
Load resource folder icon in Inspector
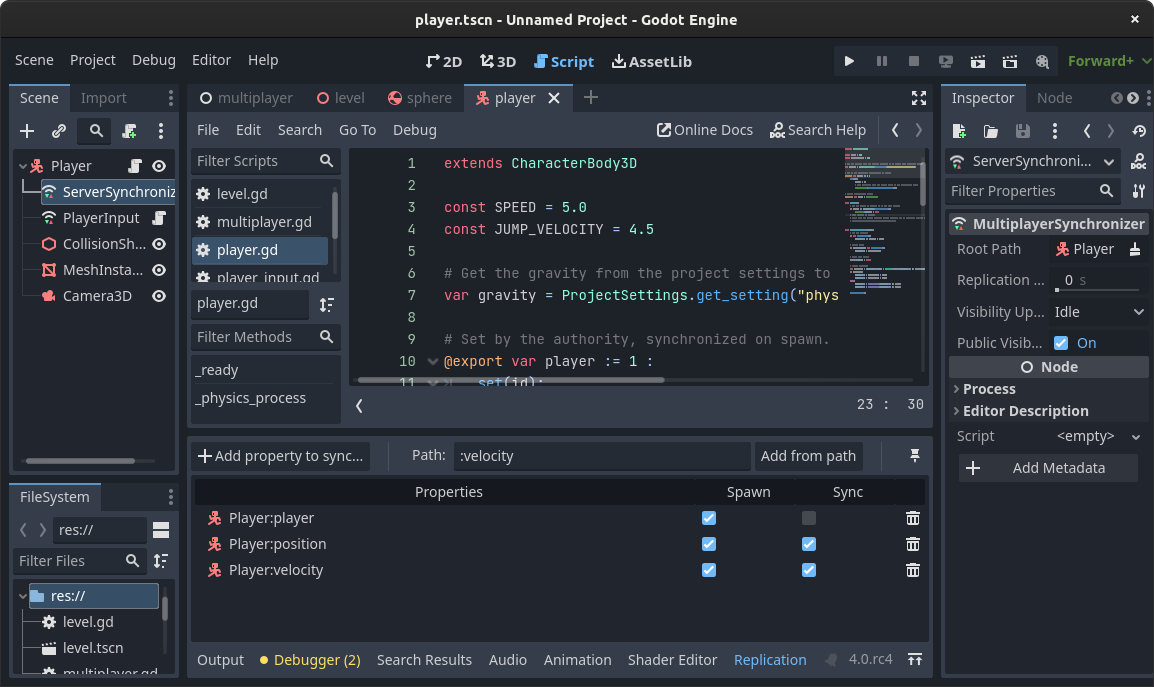click(991, 131)
